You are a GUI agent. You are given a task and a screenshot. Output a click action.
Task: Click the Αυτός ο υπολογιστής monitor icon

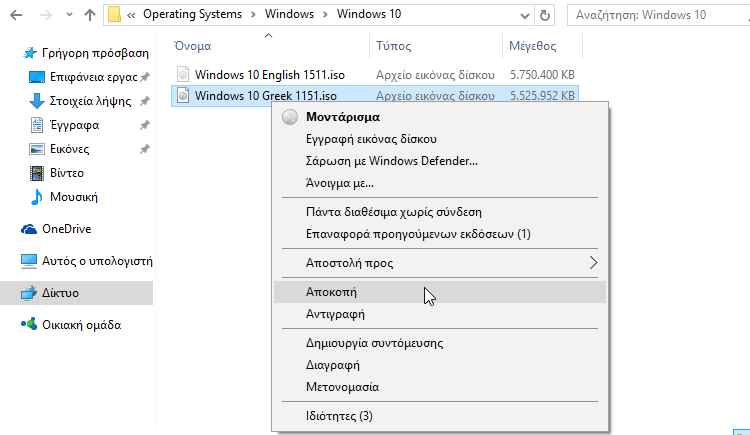[29, 261]
